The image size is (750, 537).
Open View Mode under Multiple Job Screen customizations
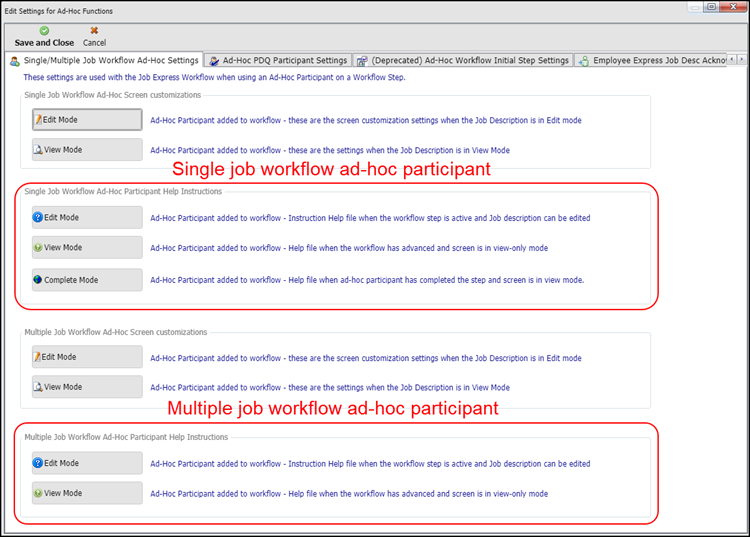[87, 386]
